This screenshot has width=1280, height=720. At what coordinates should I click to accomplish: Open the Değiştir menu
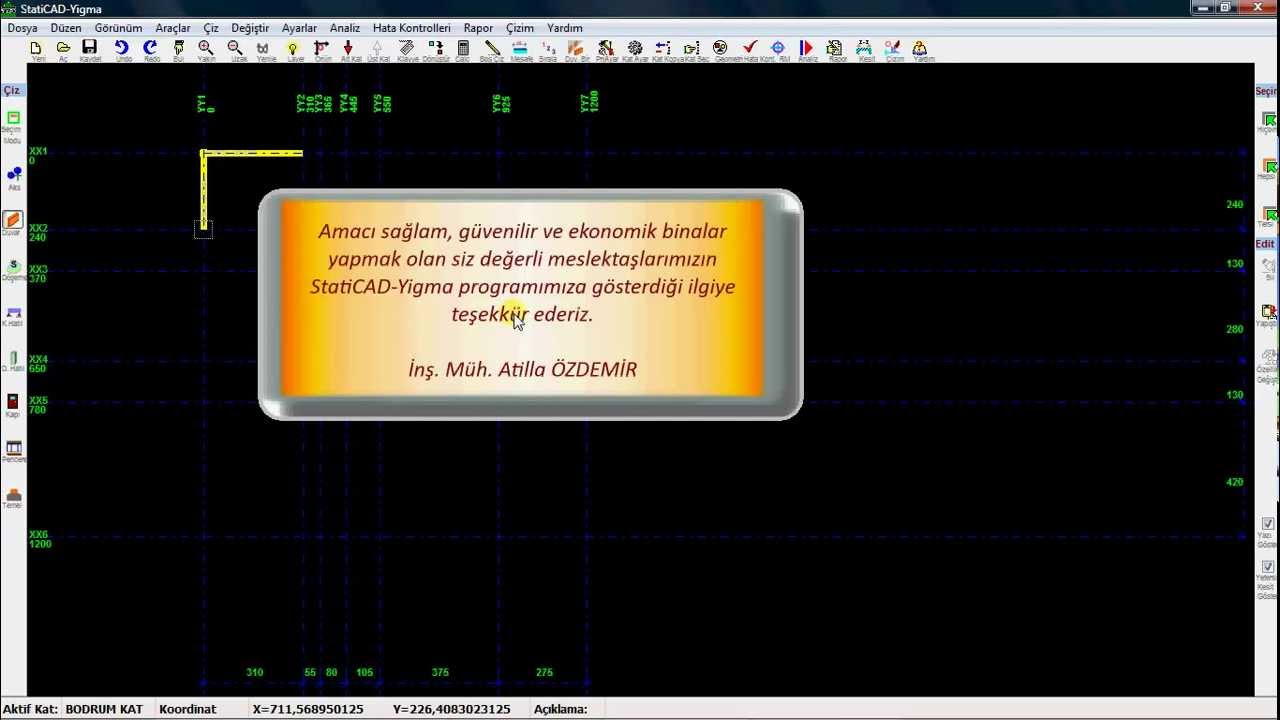250,28
